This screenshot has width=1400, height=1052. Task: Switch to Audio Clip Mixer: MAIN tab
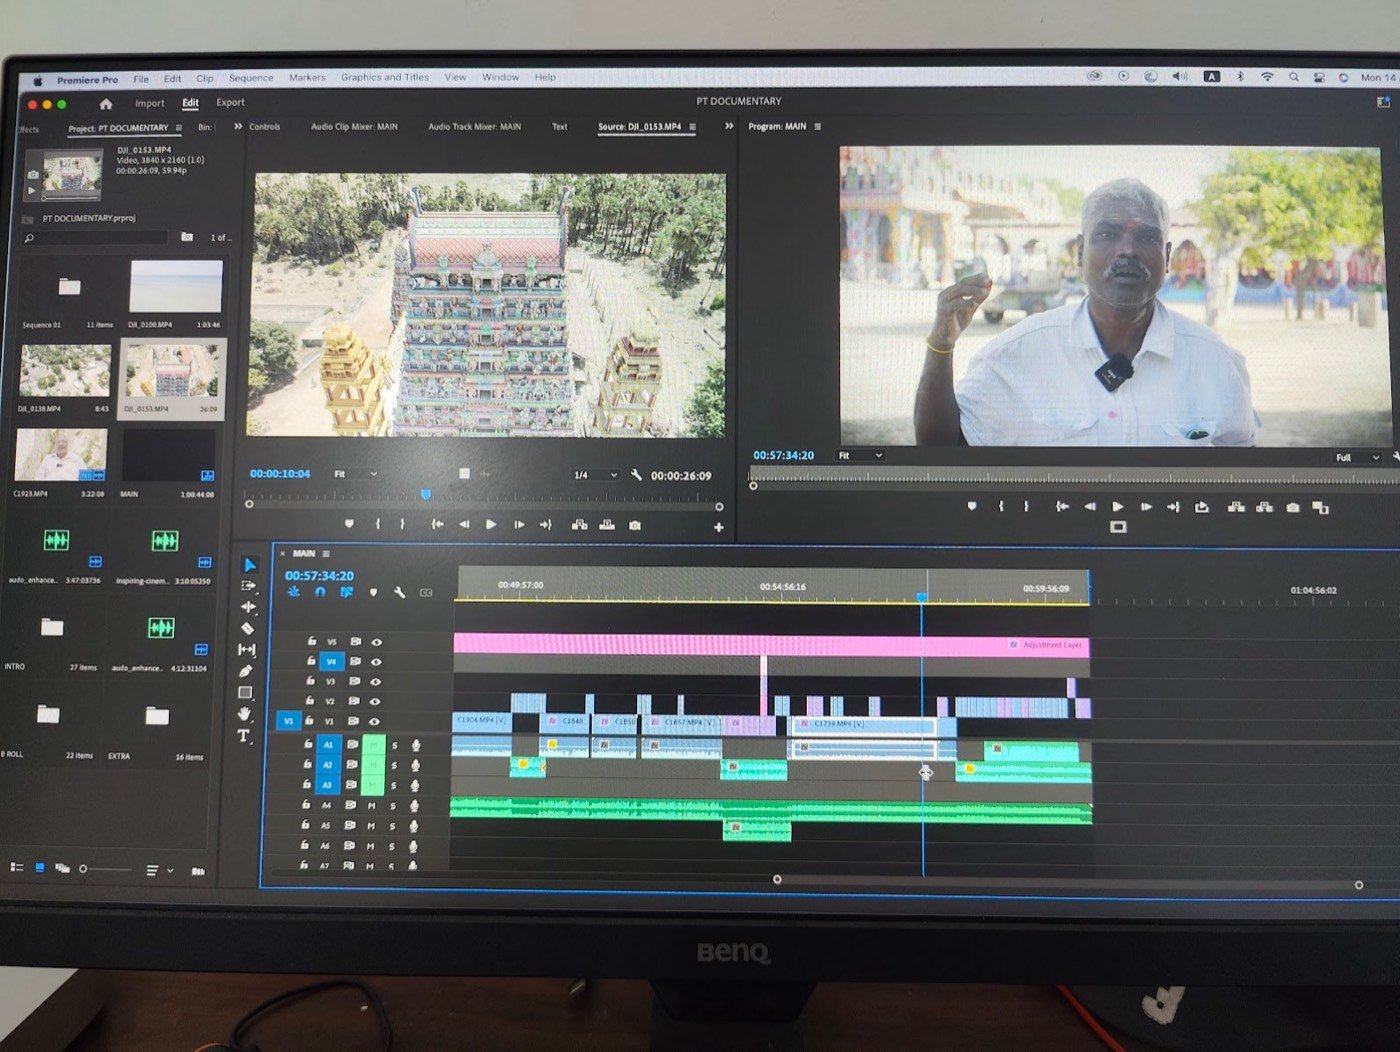click(x=354, y=127)
